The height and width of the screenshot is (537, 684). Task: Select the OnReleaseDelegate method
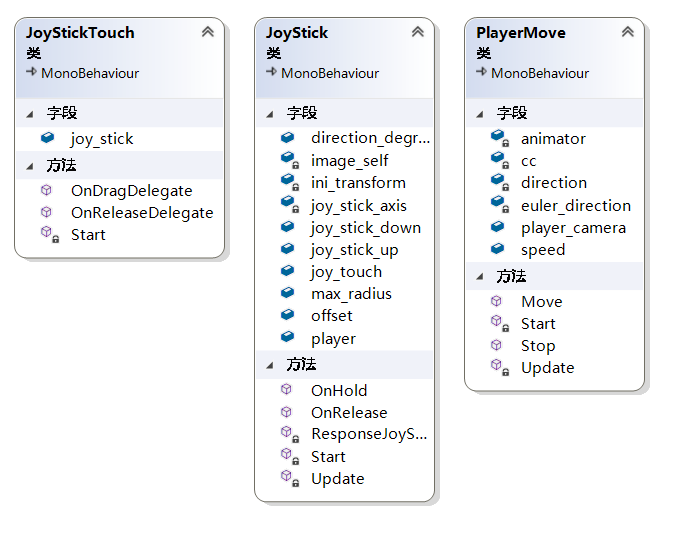[142, 212]
